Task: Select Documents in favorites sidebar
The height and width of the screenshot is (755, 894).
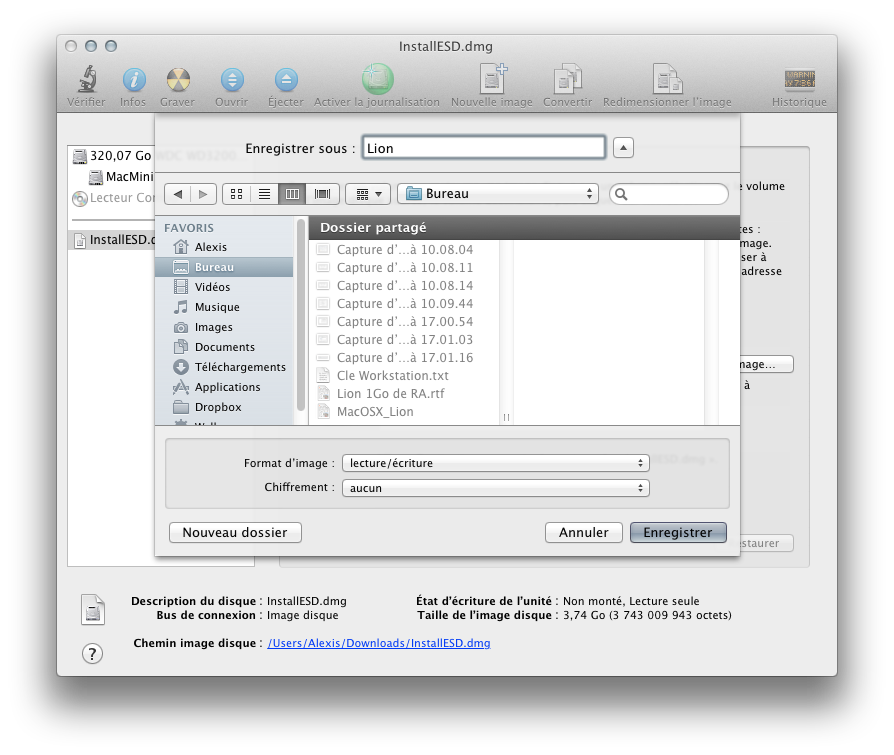Action: 224,347
